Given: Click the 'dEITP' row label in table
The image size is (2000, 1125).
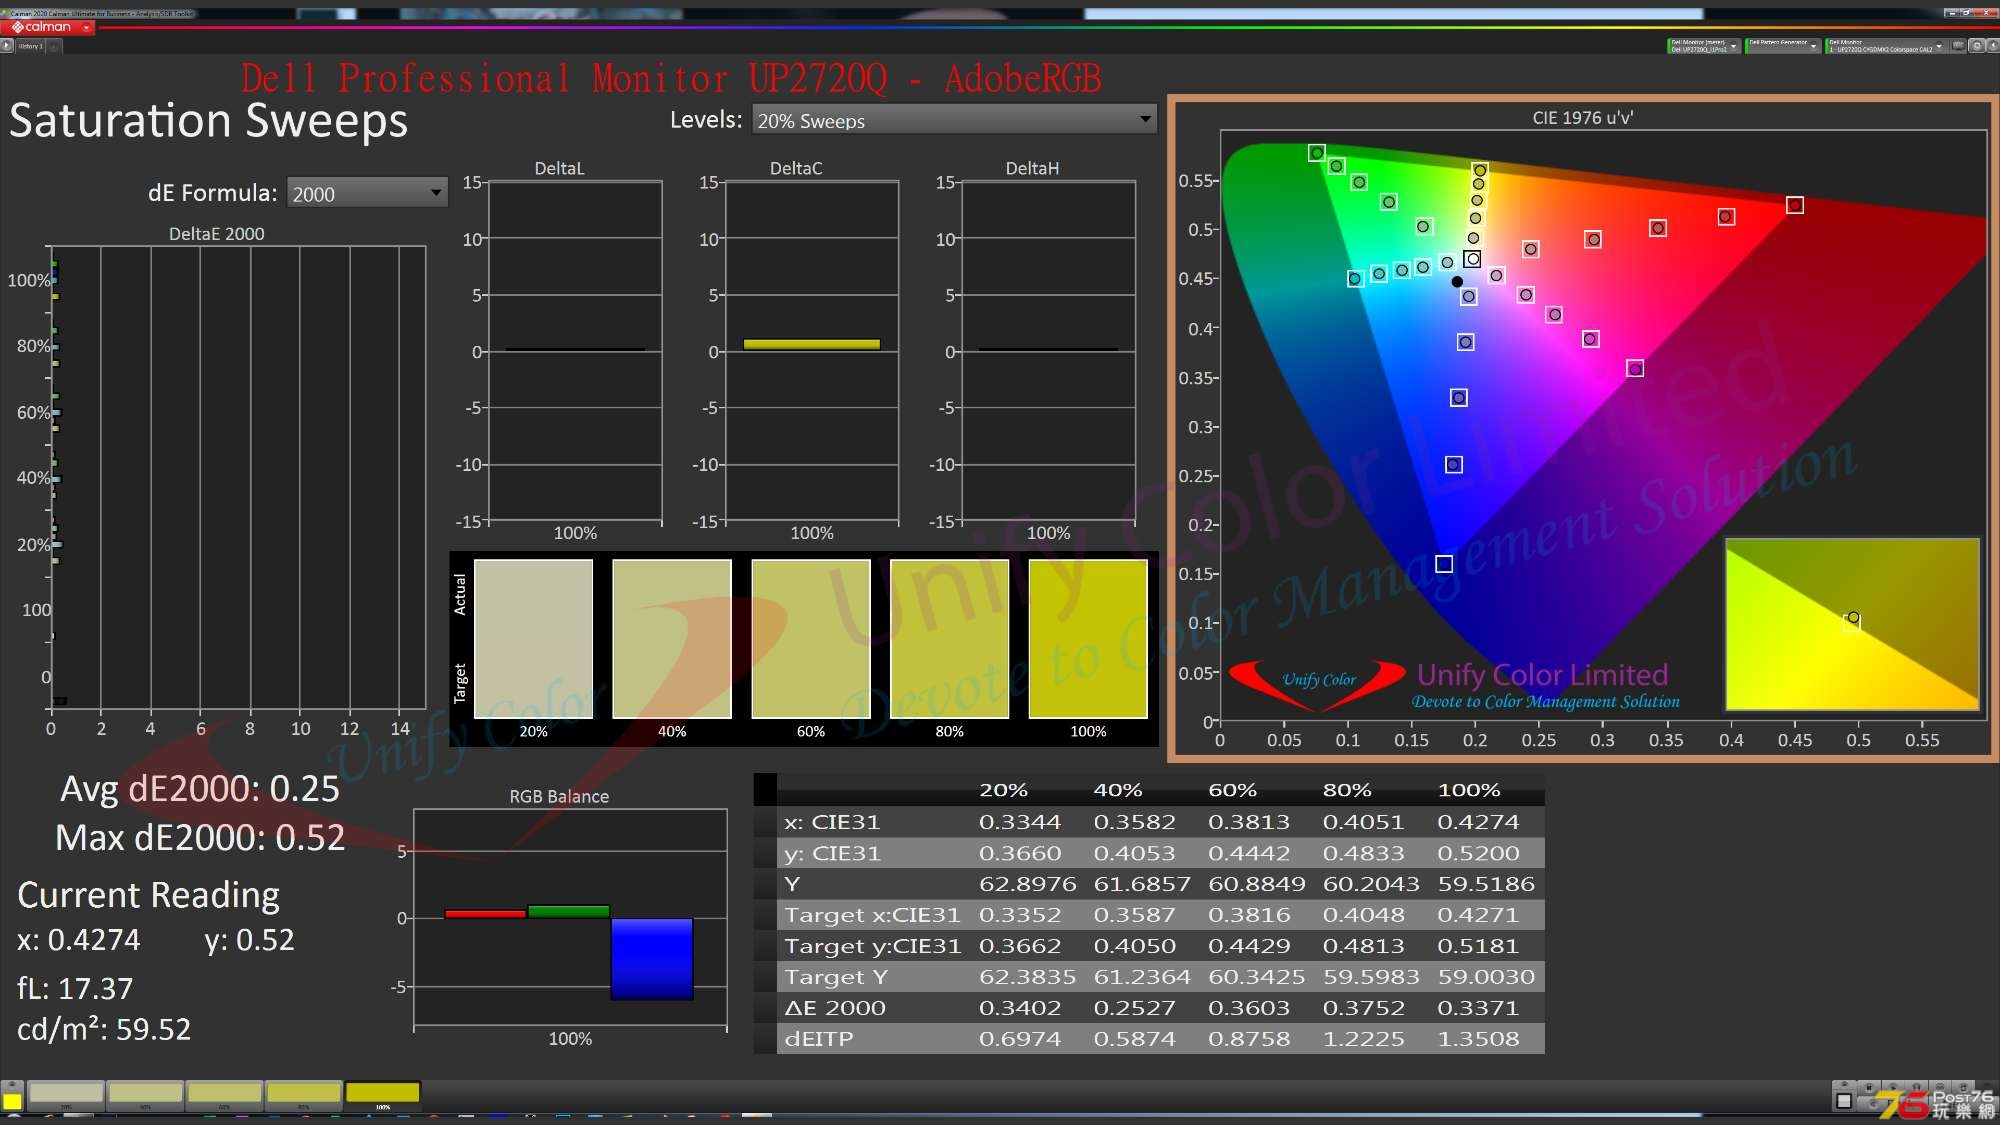Looking at the screenshot, I should point(819,1039).
